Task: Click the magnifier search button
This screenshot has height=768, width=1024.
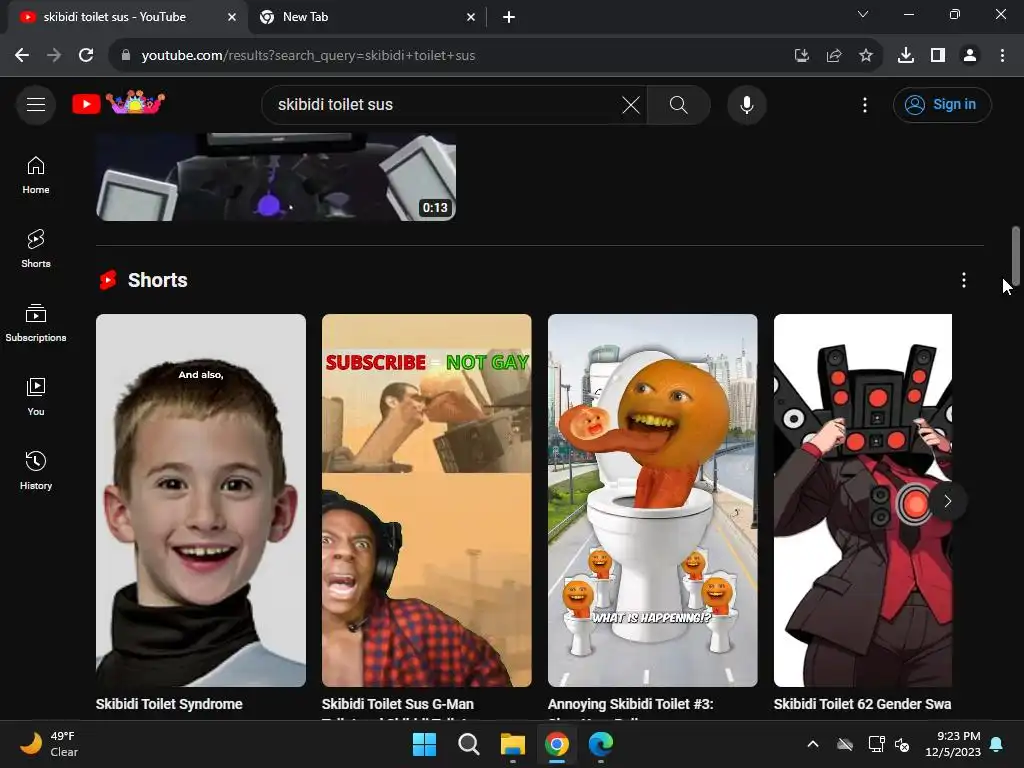Action: pyautogui.click(x=679, y=104)
